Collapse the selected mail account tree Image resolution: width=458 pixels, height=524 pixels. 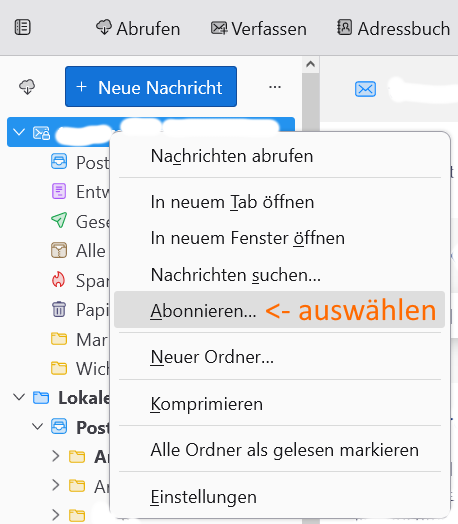tap(19, 132)
